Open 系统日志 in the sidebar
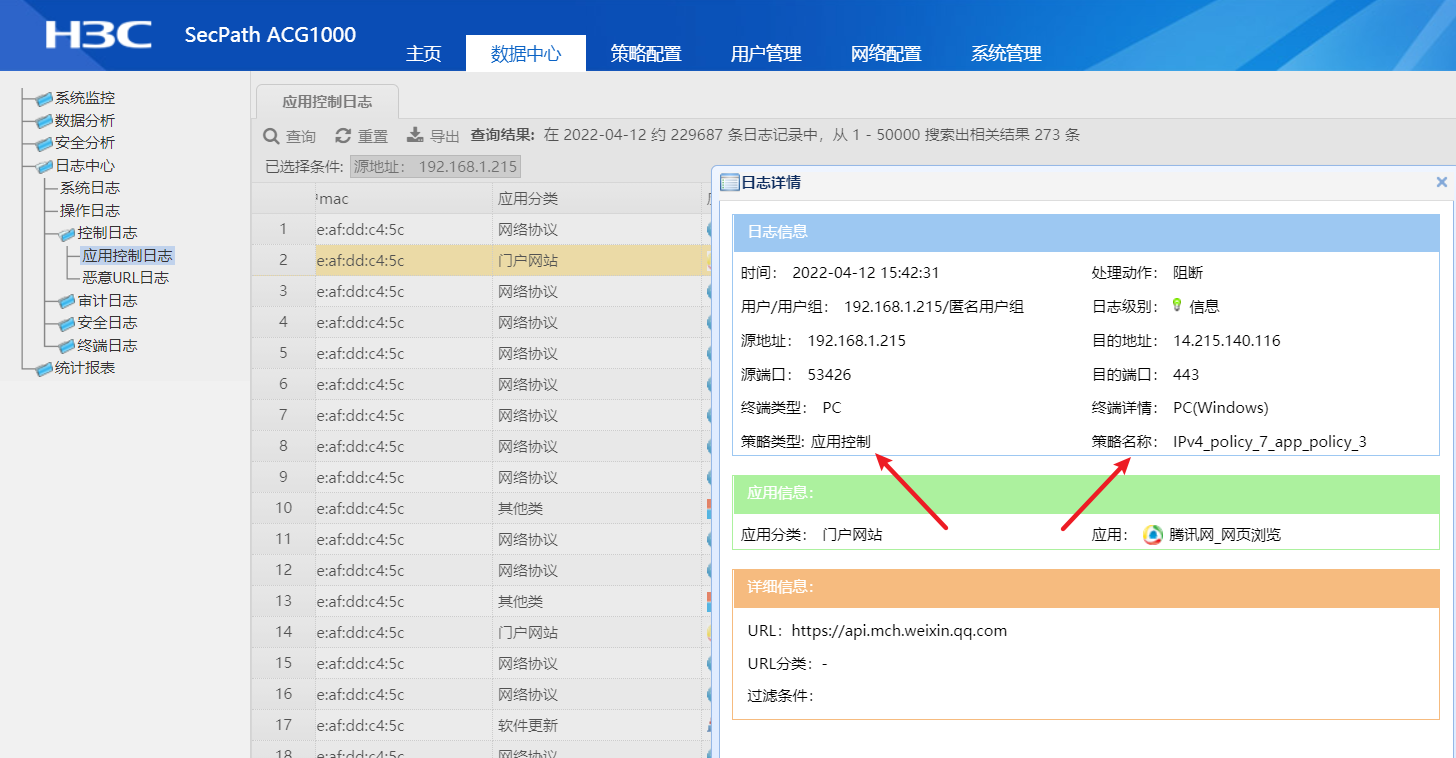This screenshot has height=758, width=1456. tap(90, 188)
